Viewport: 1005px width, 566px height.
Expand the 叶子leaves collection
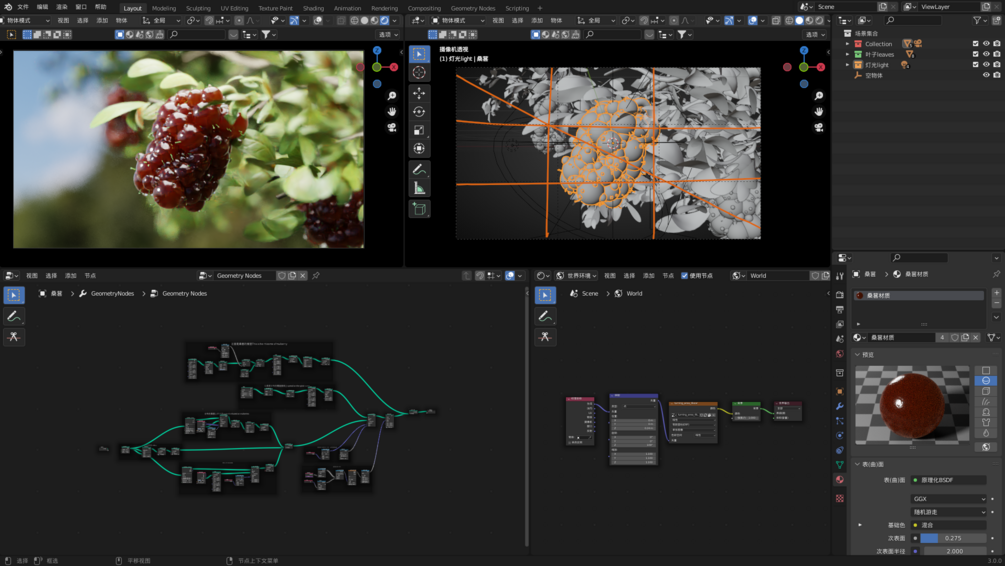coord(847,54)
